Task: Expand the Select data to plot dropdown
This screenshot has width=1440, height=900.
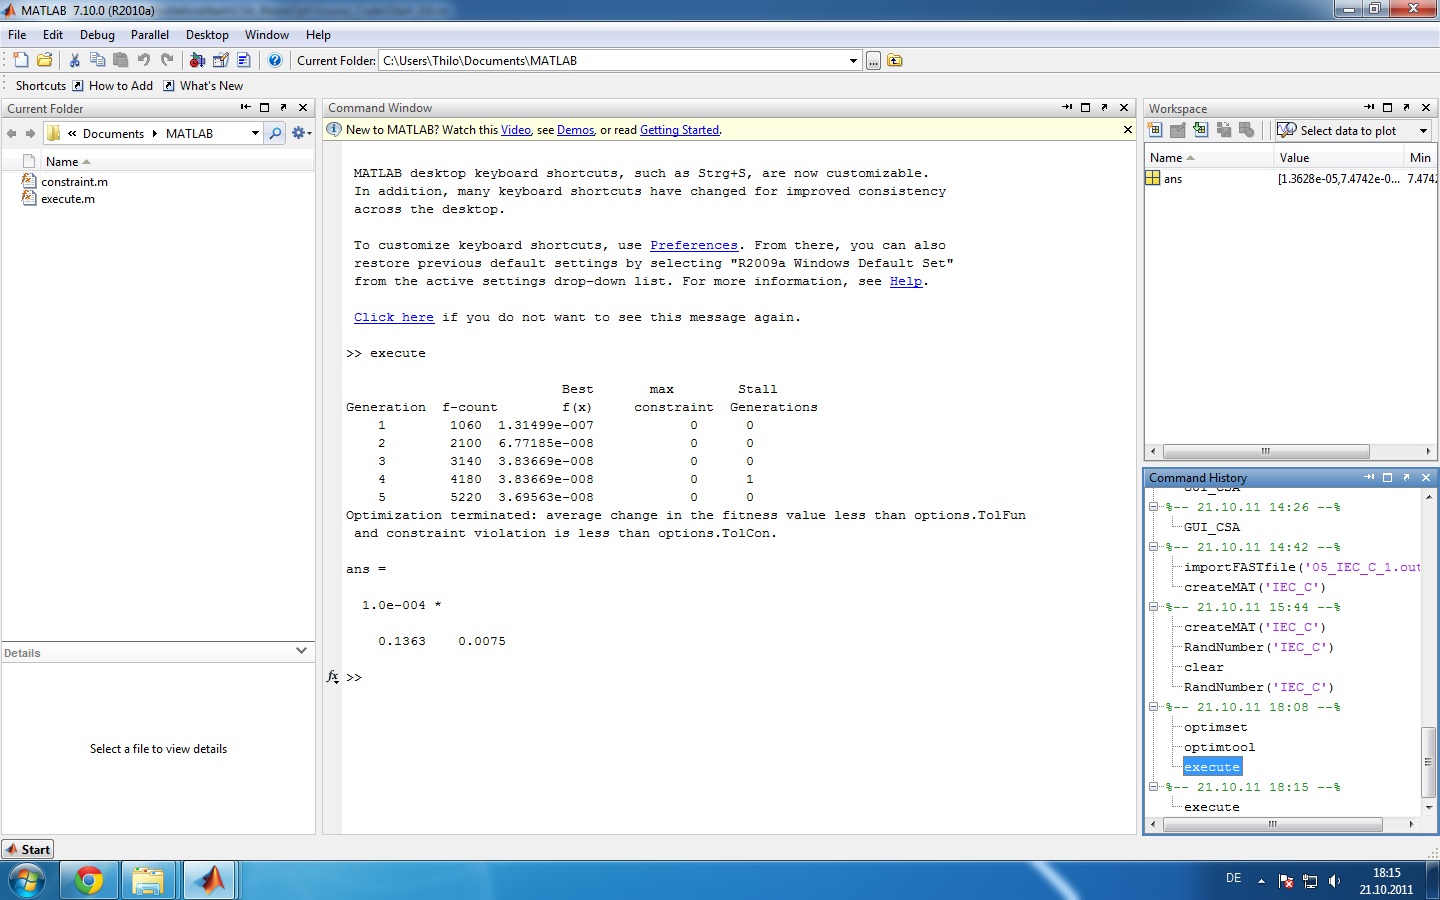Action: pos(1423,131)
